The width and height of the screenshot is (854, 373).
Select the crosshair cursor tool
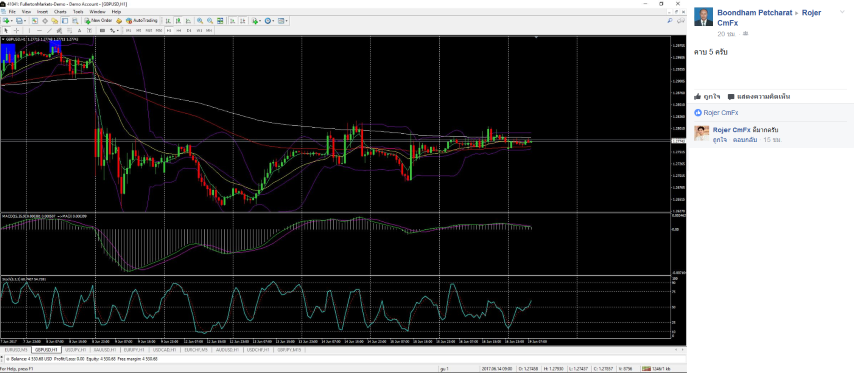tap(16, 30)
